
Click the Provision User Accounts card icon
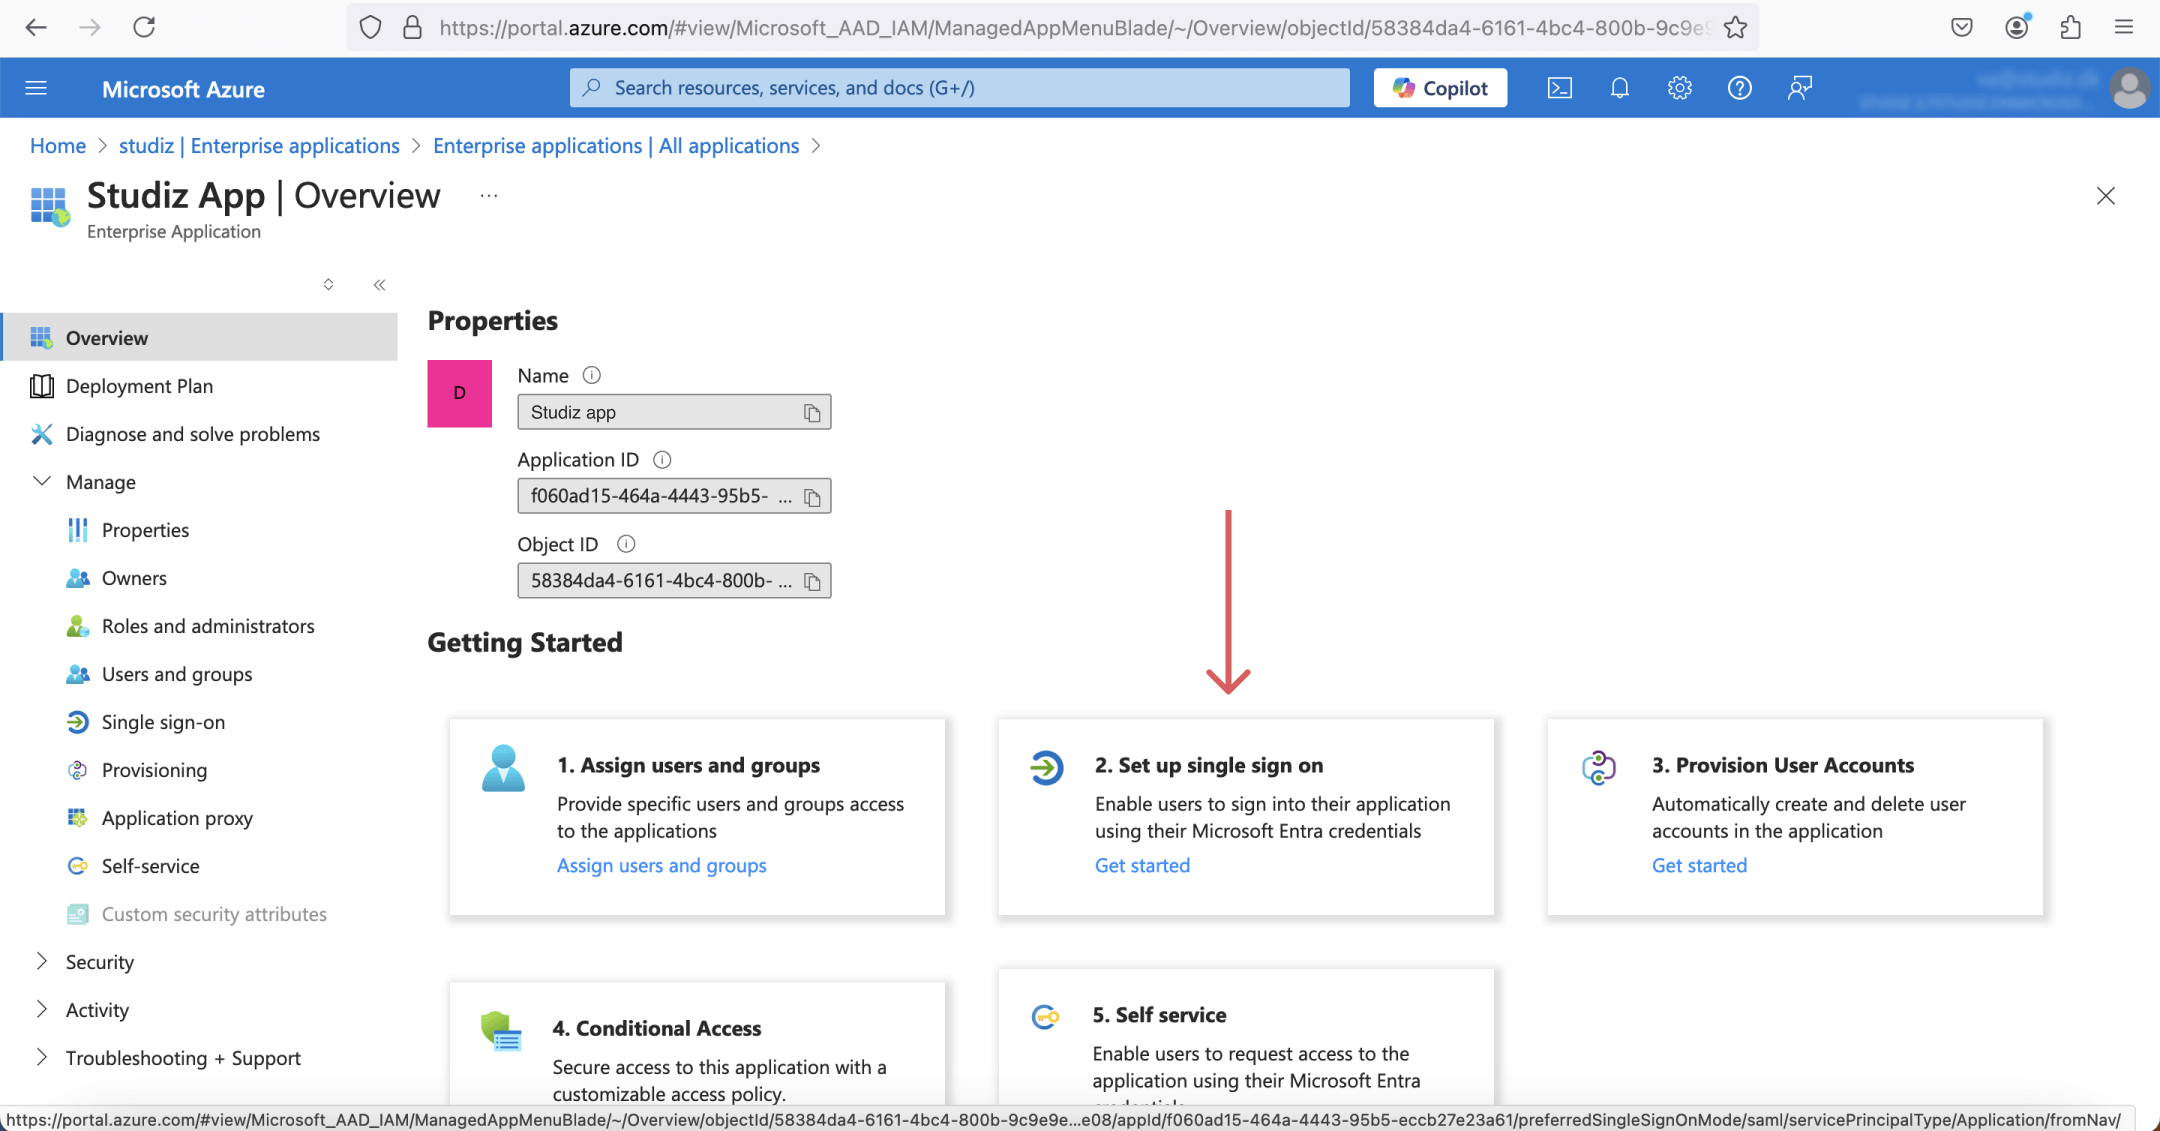(1598, 768)
